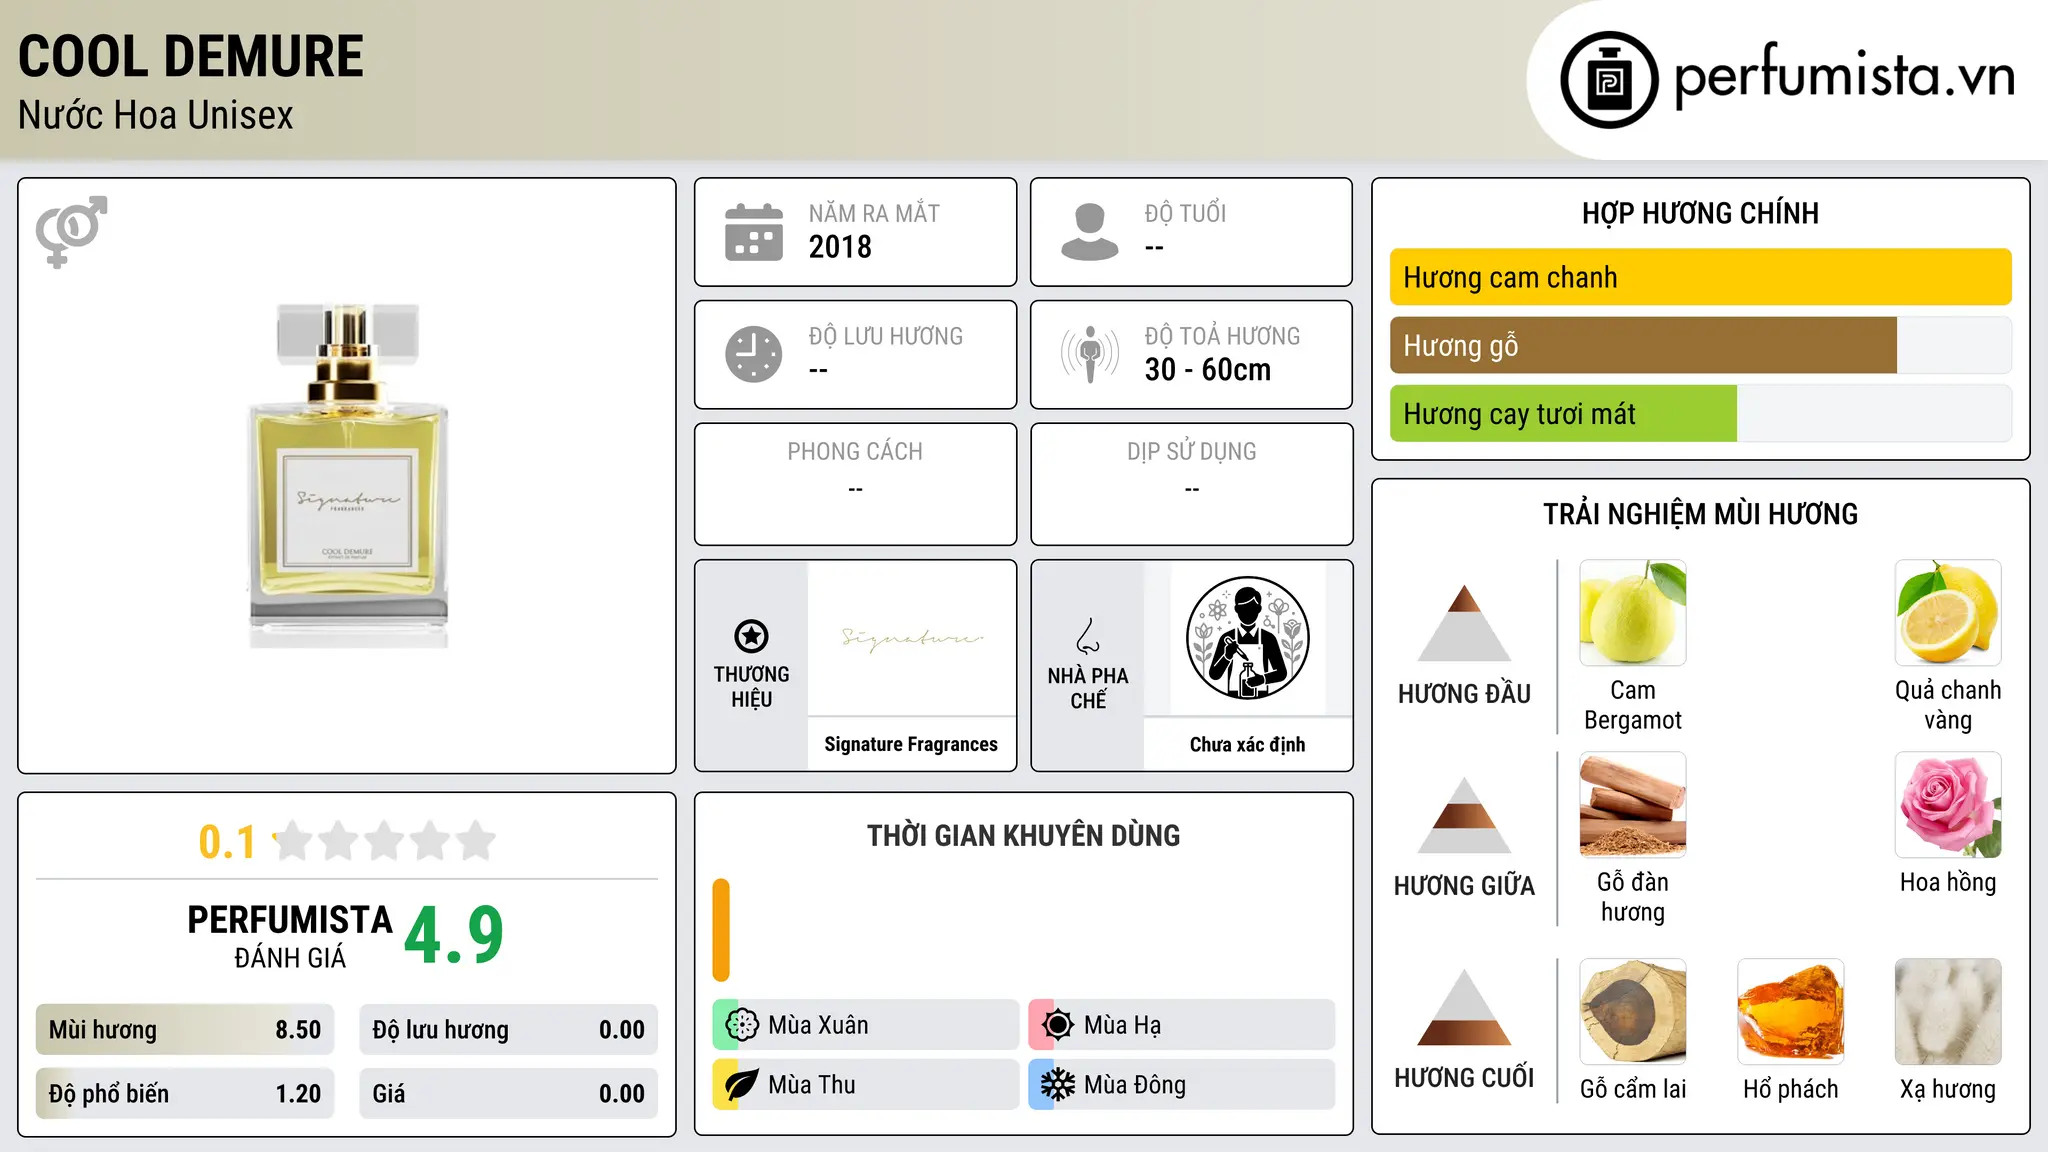
Task: Select the Mùa Xuân season button
Action: (x=866, y=1025)
